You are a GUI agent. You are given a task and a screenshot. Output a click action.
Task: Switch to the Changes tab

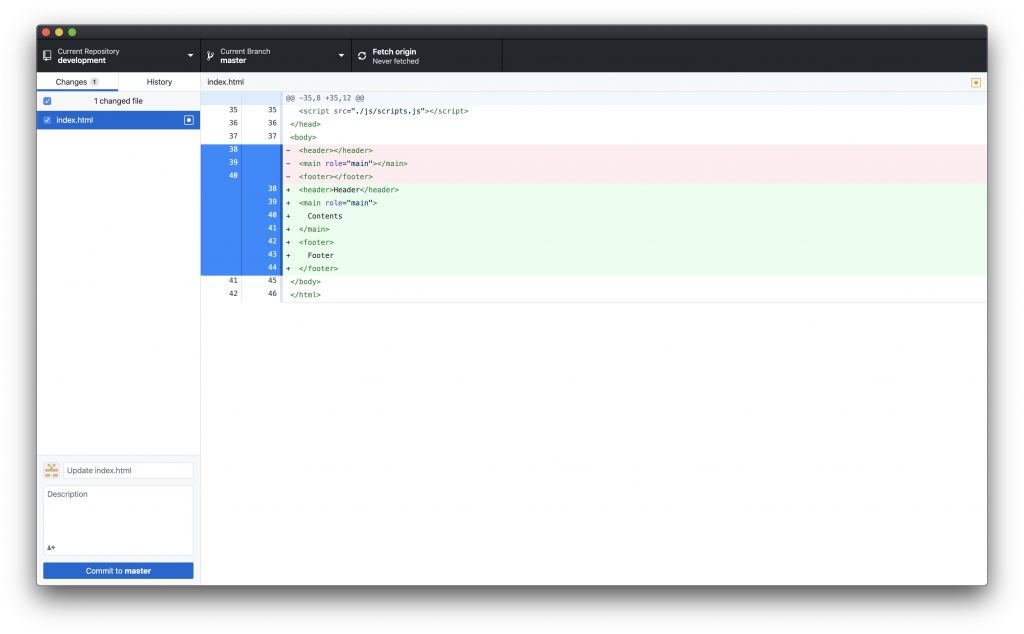click(x=77, y=82)
